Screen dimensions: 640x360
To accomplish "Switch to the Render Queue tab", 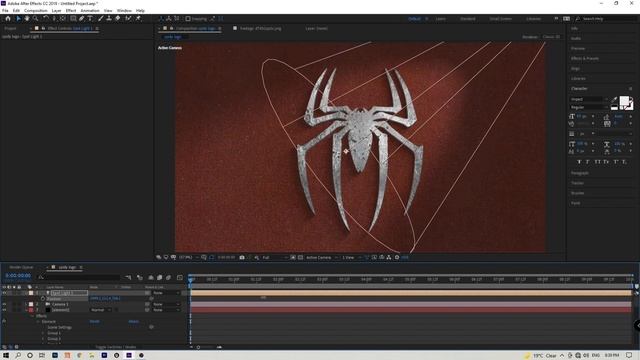I will 21,267.
